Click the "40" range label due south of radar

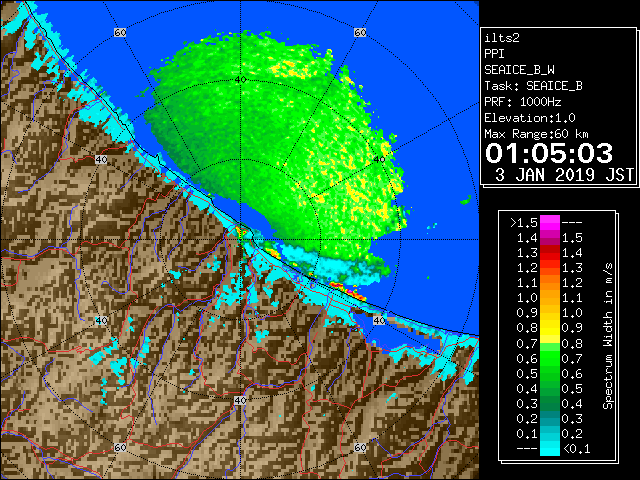[240, 400]
